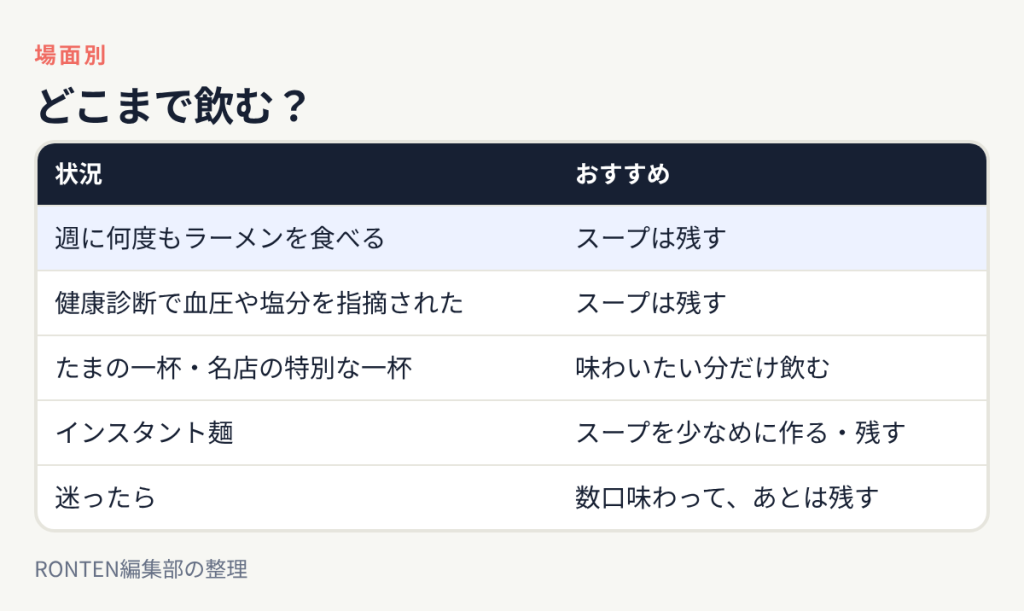Click スープは残す in the highlighted row

650,238
